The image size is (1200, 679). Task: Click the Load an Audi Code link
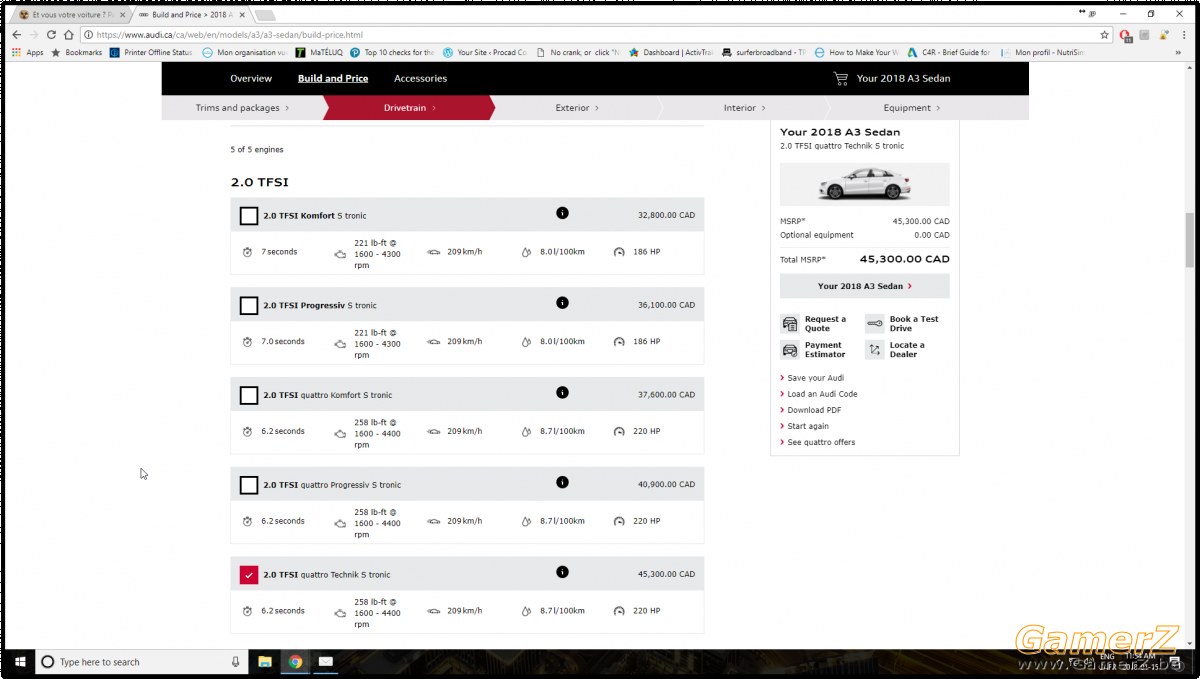coord(822,394)
